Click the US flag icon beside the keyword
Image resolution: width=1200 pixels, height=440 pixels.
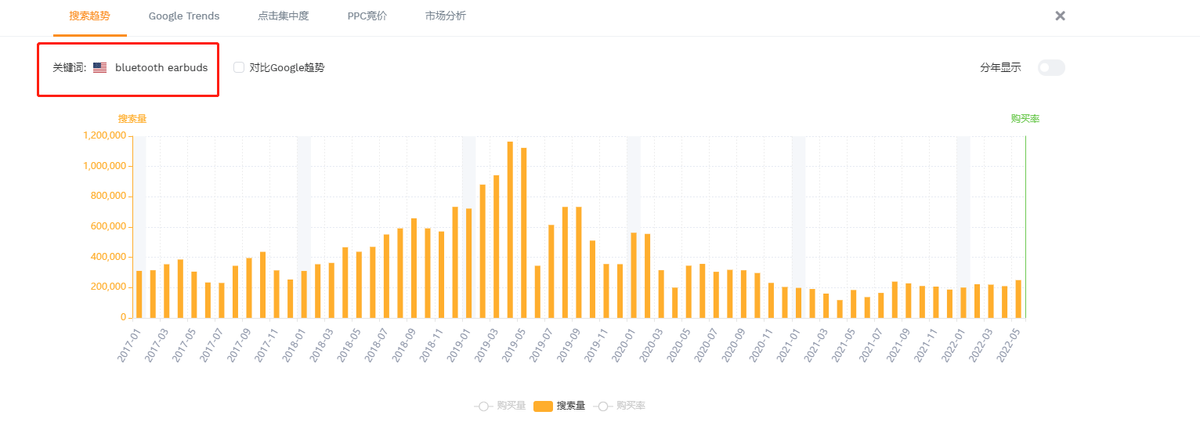(100, 68)
